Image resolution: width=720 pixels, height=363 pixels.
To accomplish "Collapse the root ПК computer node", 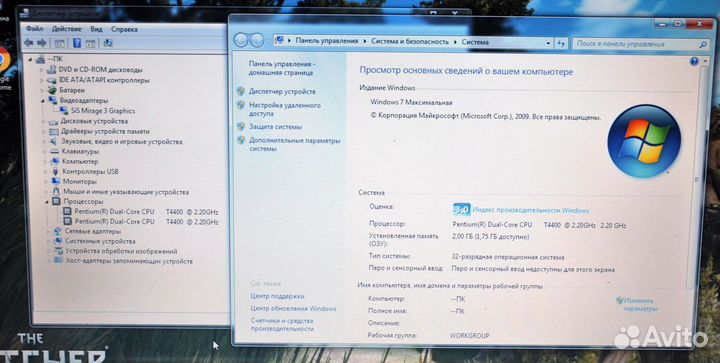I will coord(30,60).
